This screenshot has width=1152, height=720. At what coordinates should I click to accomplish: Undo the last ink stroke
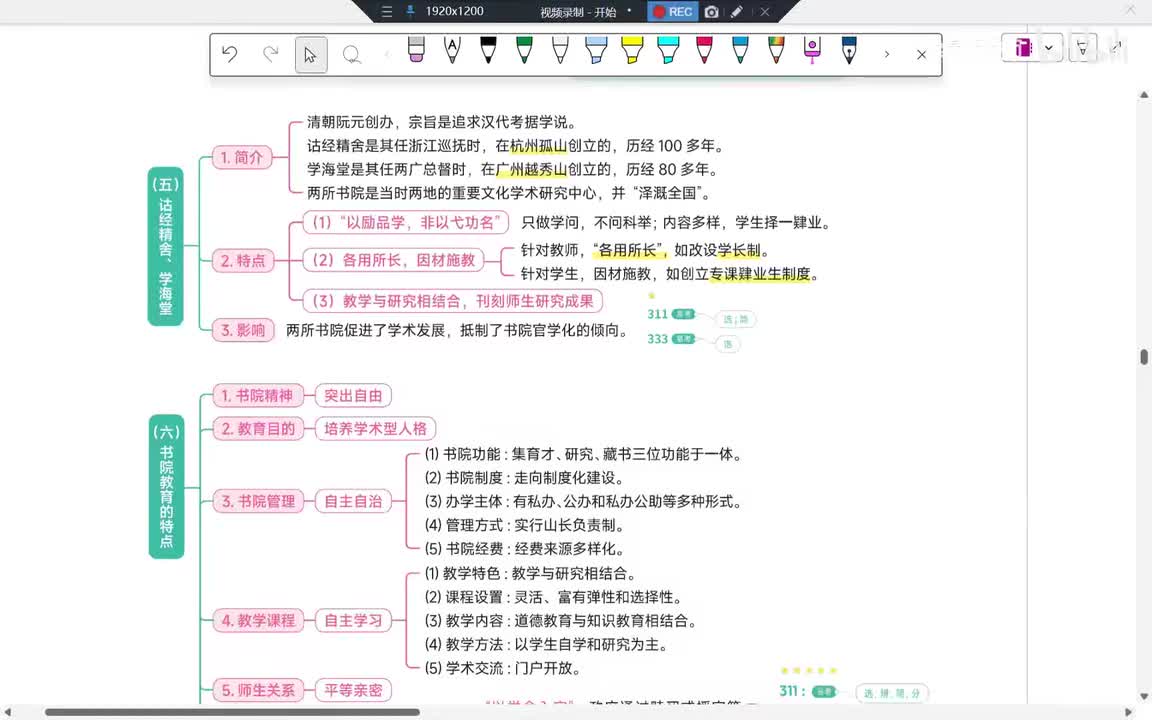229,54
